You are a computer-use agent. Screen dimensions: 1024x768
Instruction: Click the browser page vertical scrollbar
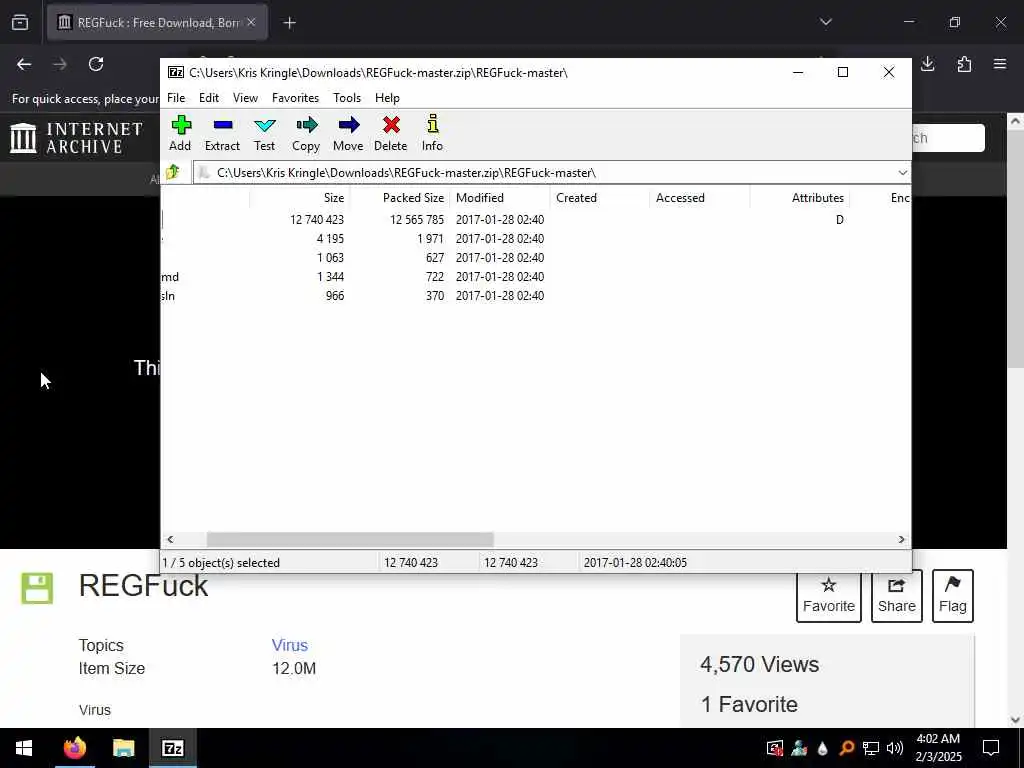pos(1015,248)
